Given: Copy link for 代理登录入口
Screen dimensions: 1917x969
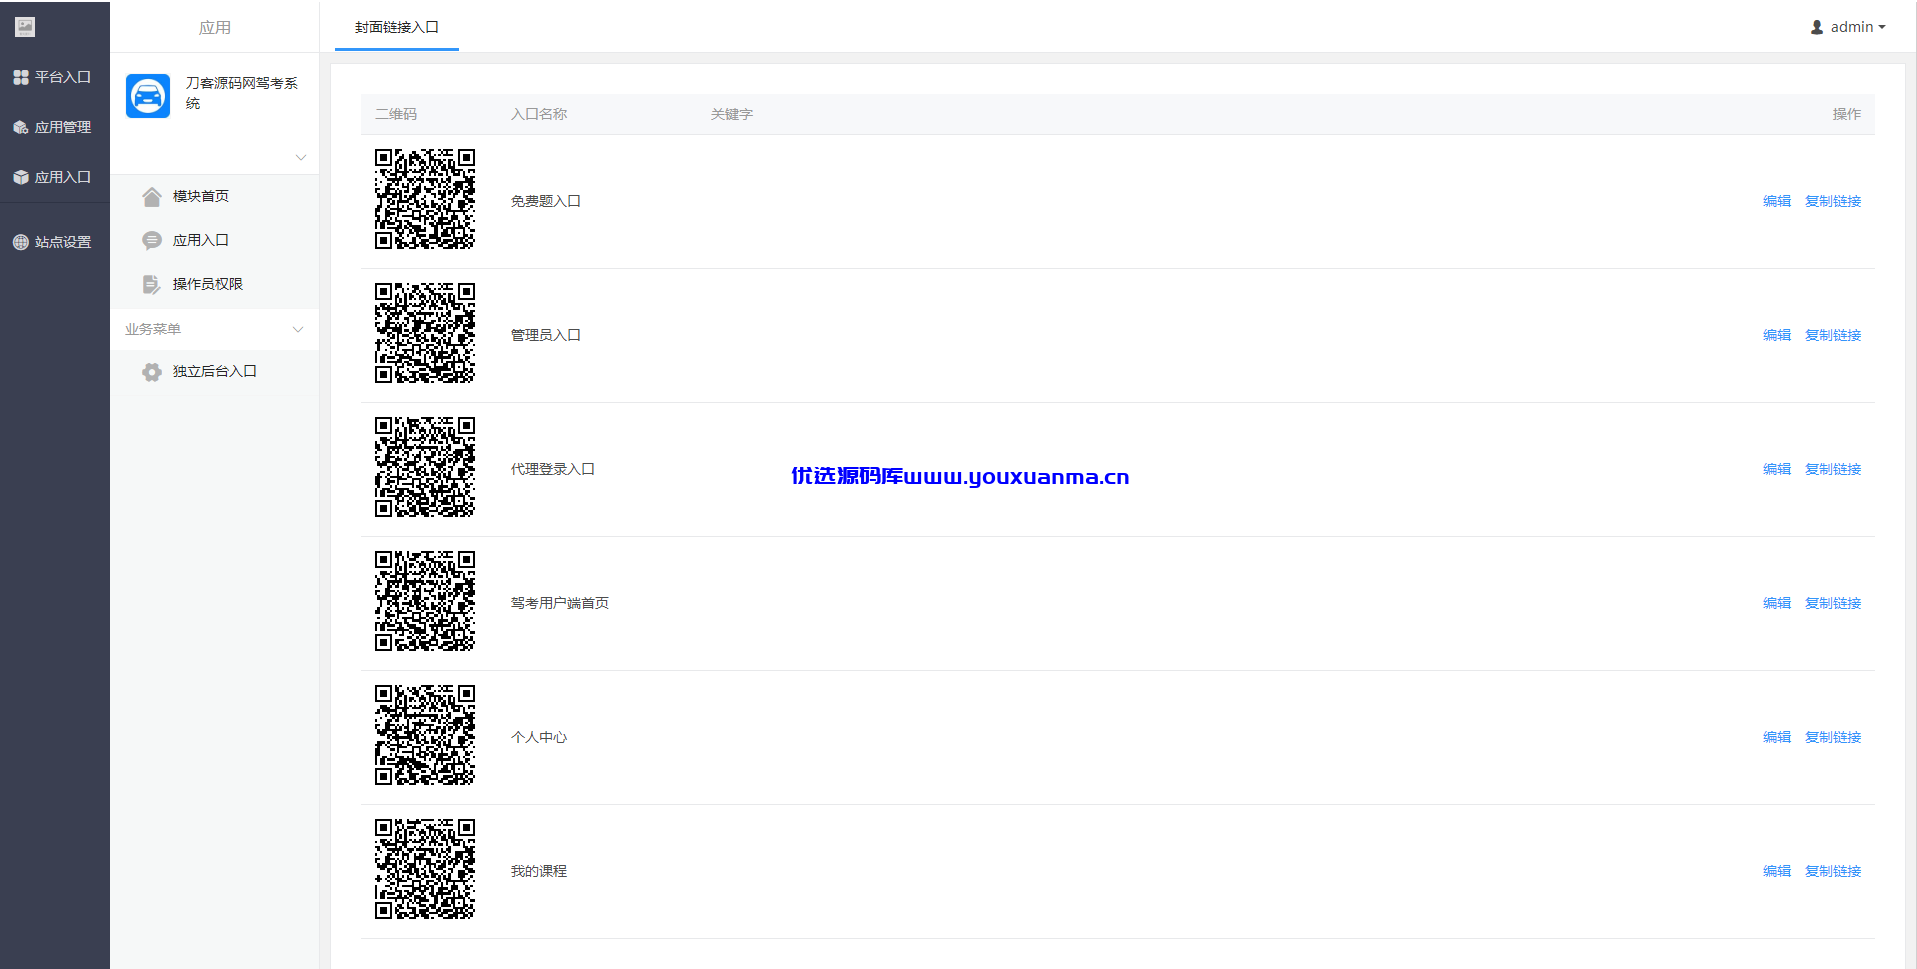Looking at the screenshot, I should pos(1833,469).
